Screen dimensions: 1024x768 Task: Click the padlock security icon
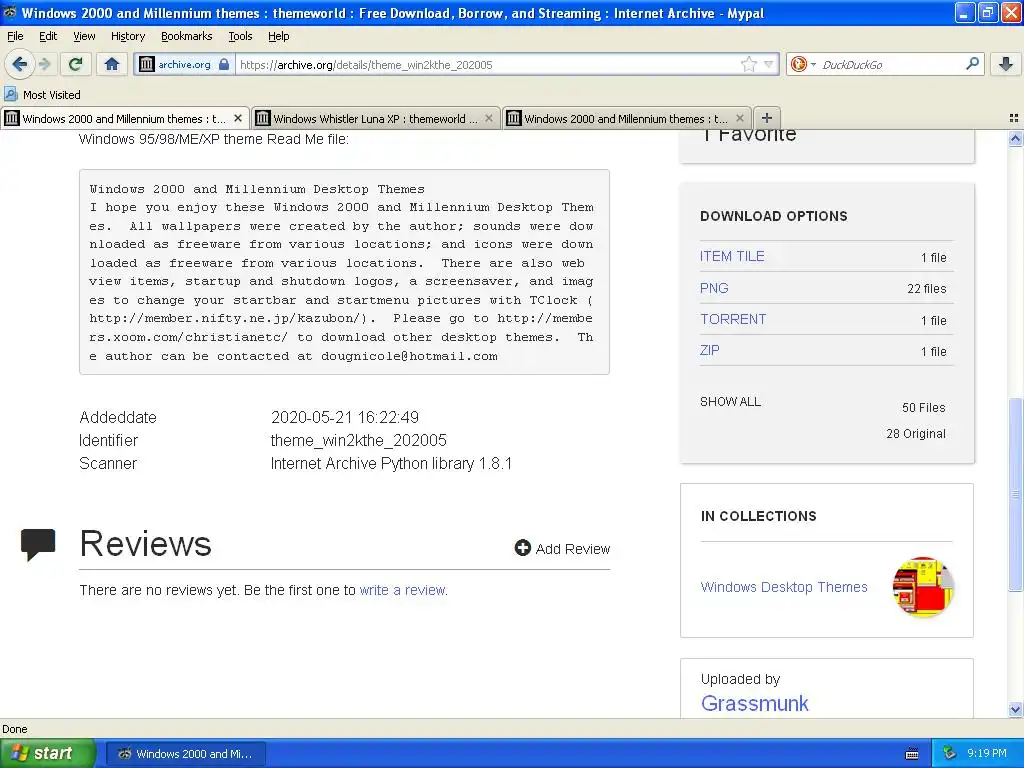(x=224, y=64)
